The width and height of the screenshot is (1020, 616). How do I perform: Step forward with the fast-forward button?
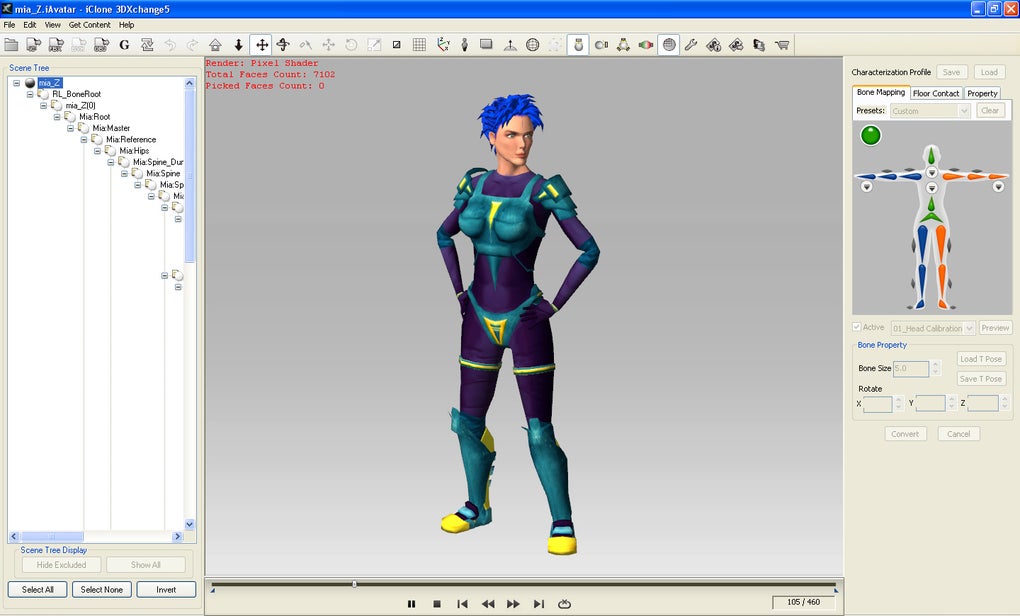513,604
